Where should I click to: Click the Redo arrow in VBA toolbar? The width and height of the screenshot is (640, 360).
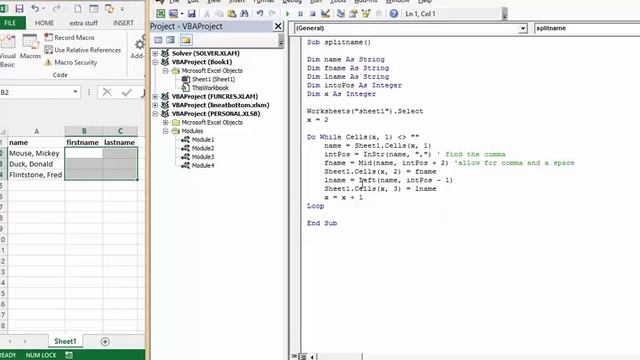tap(272, 13)
